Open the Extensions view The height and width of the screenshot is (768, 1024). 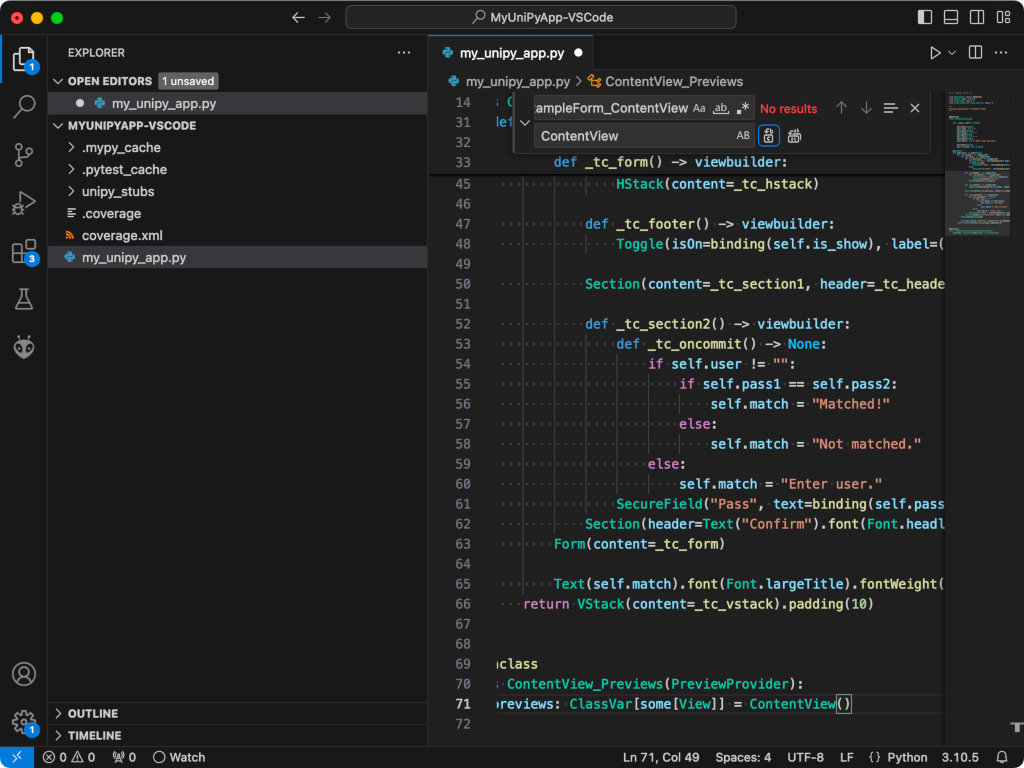click(x=24, y=251)
